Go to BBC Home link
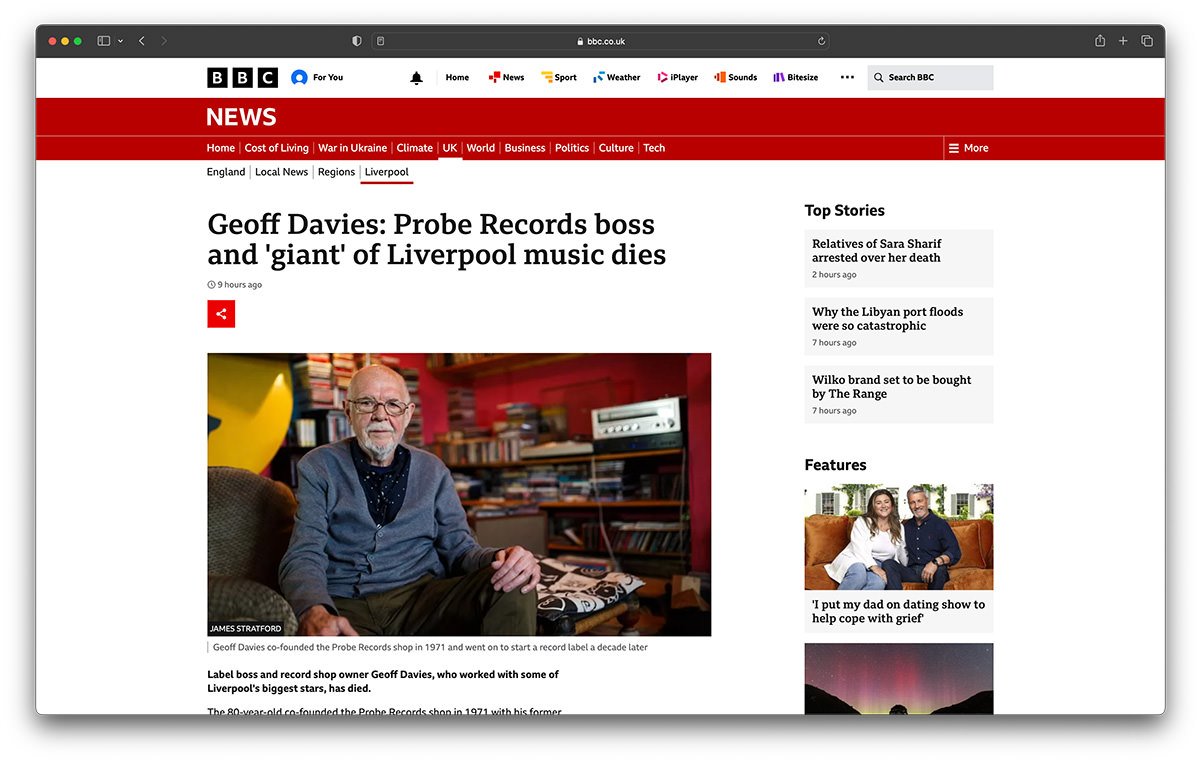Viewport: 1200px width, 761px height. click(x=457, y=77)
